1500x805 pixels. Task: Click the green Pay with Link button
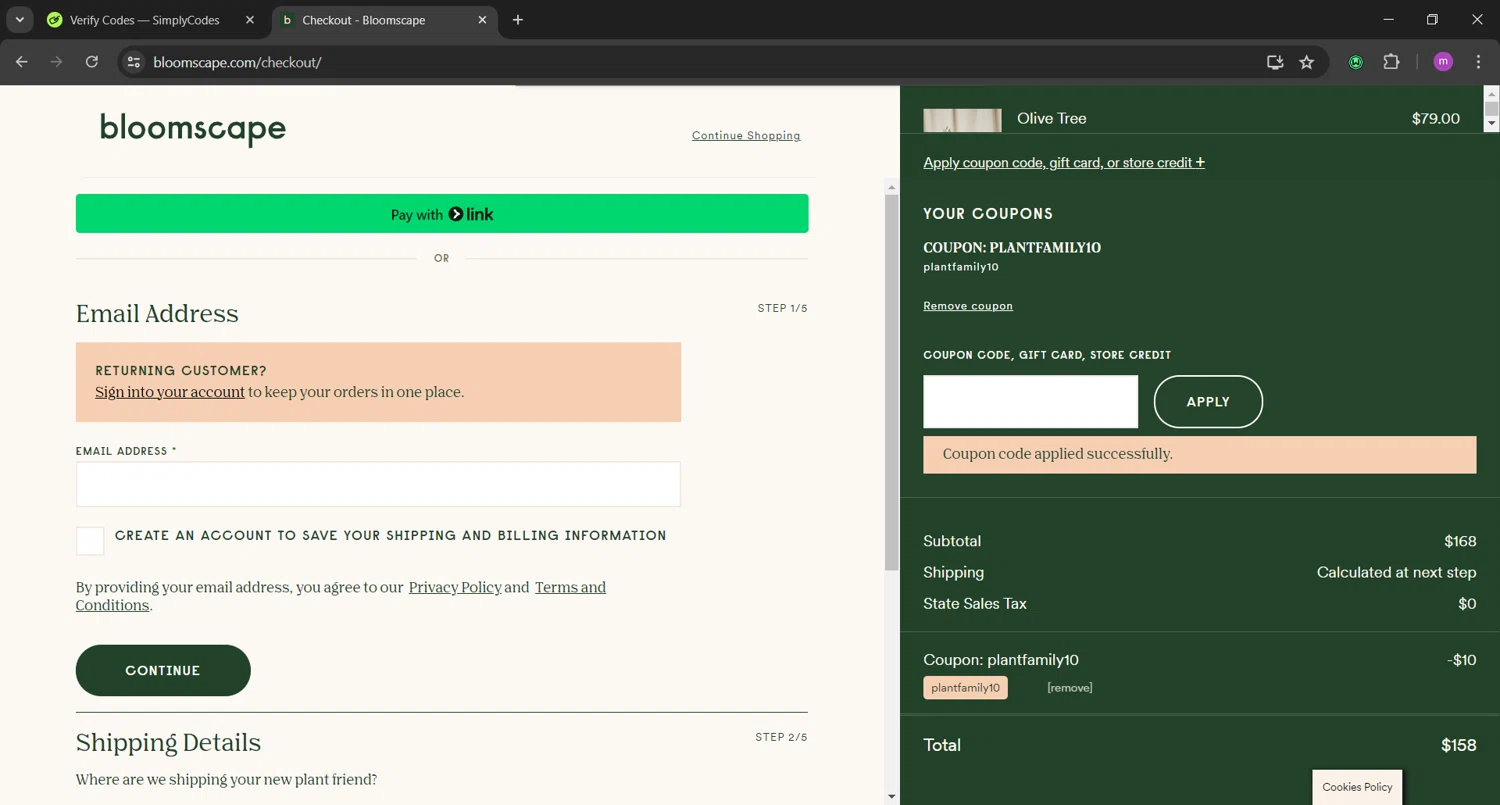click(x=442, y=214)
